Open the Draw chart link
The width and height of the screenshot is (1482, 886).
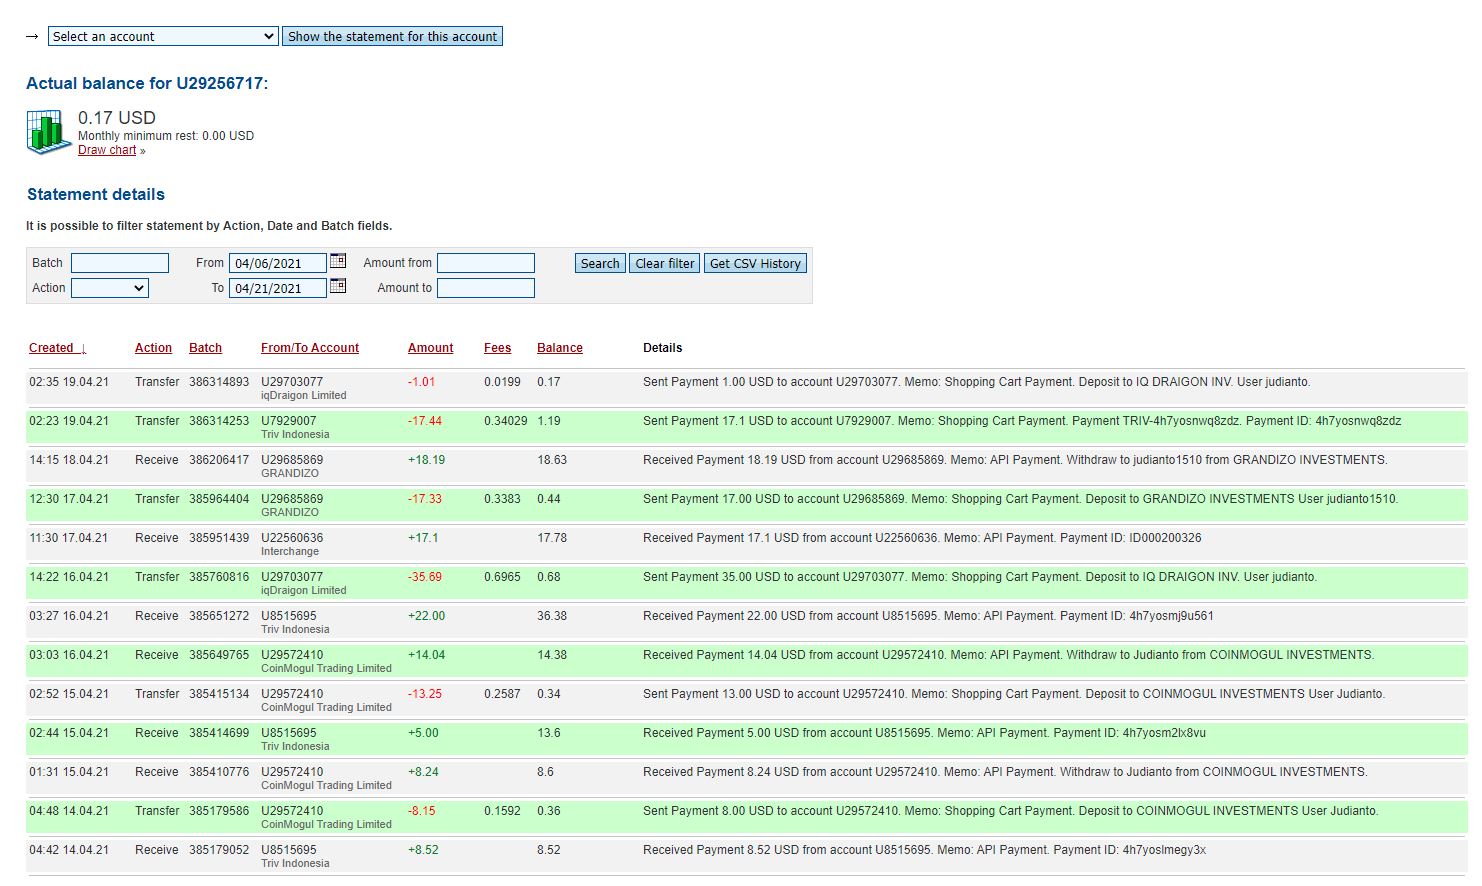click(107, 150)
